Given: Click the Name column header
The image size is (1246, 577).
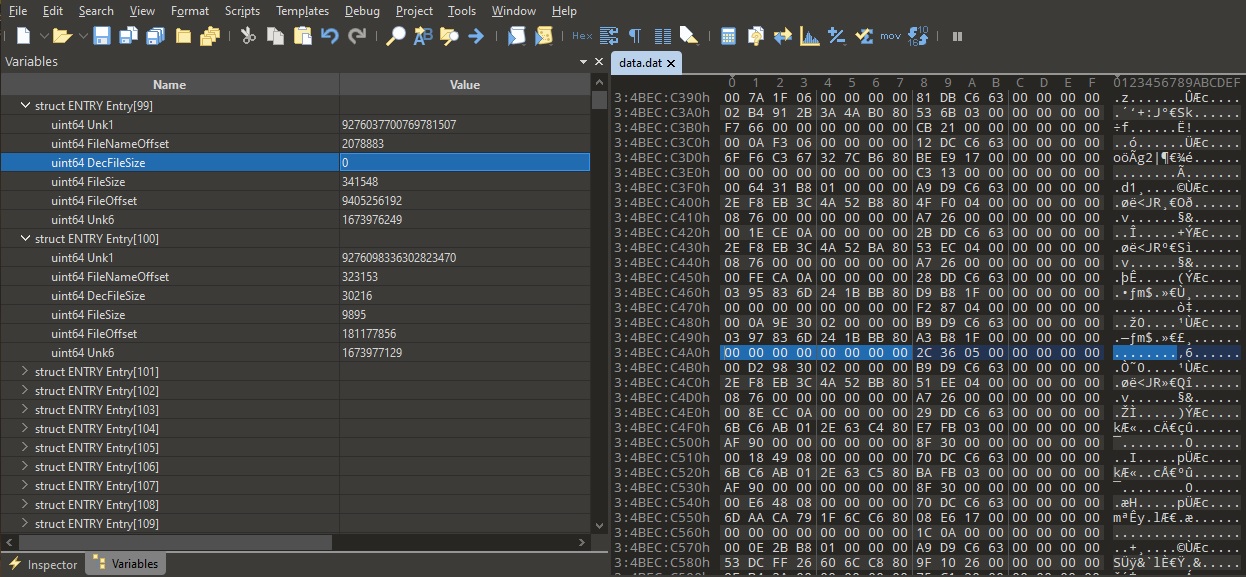Looking at the screenshot, I should (x=170, y=85).
